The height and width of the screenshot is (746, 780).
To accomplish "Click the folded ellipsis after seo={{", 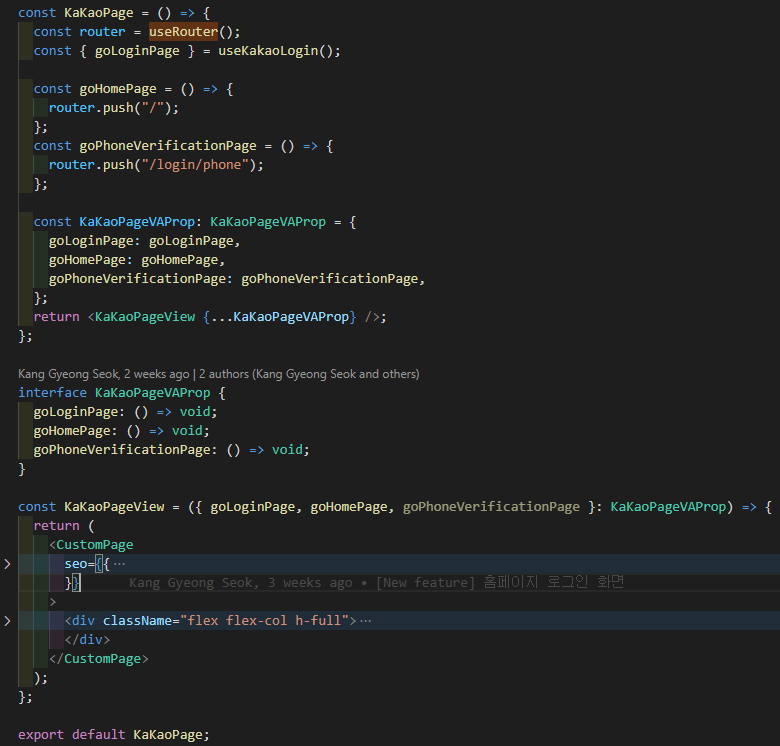I will [119, 564].
